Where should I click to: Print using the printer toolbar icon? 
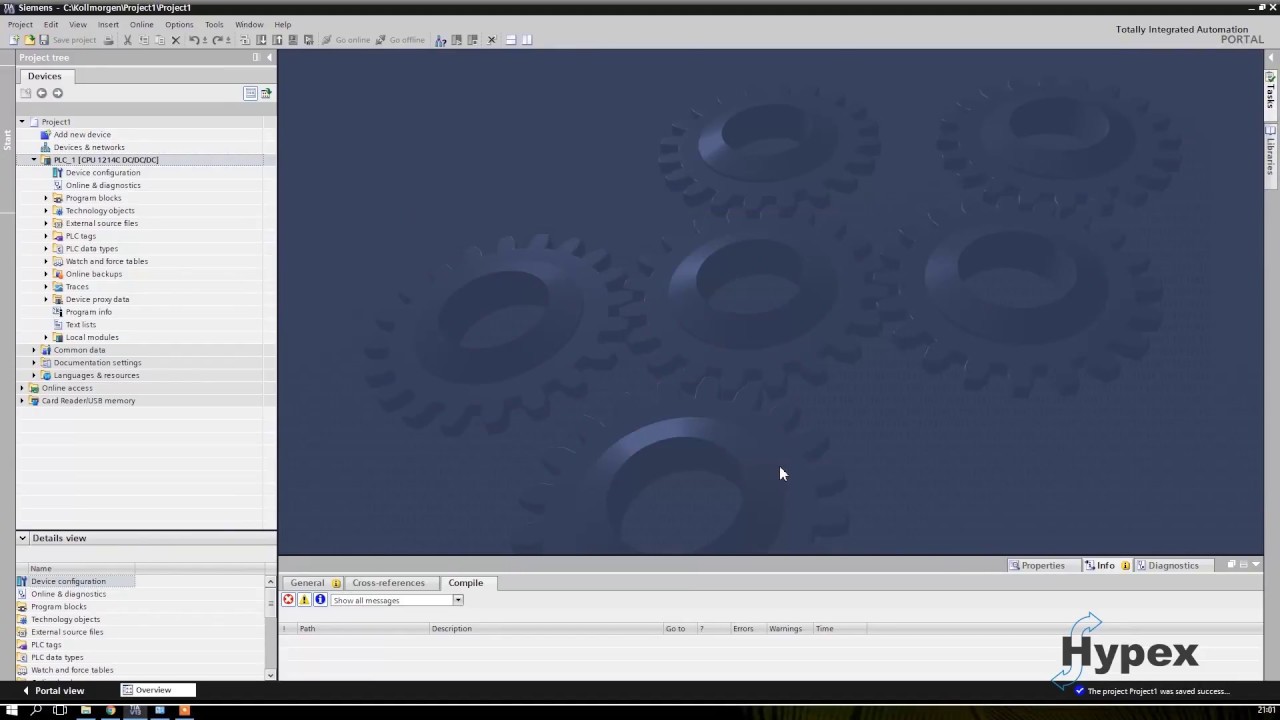(x=109, y=40)
